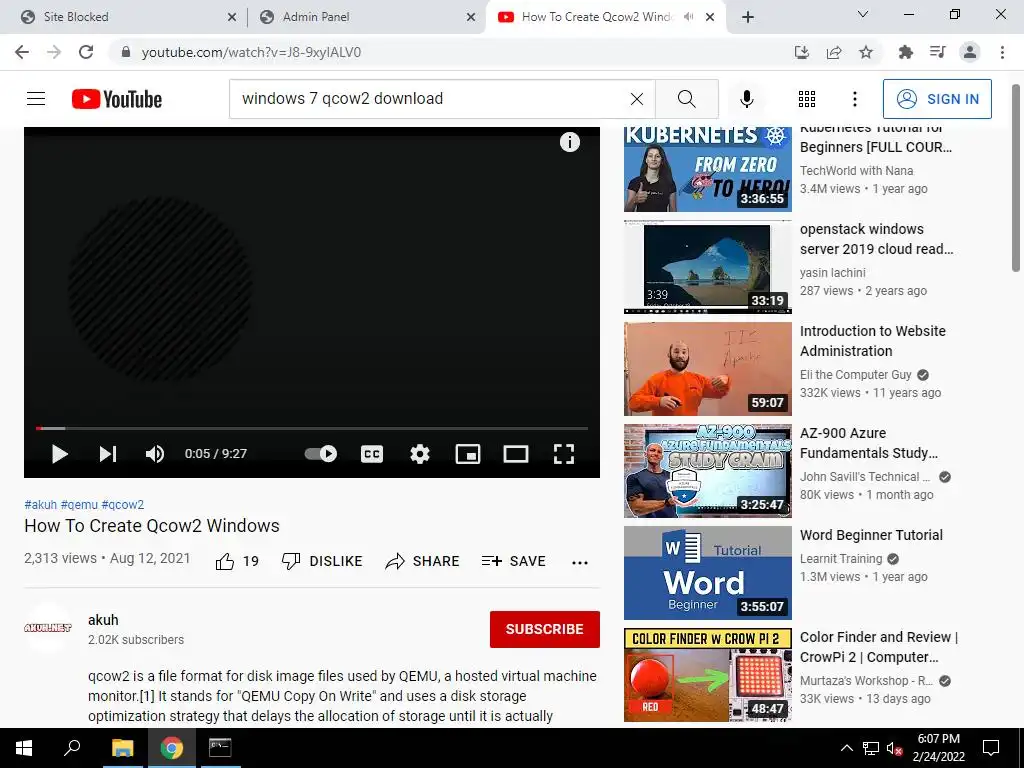Mute the video volume
This screenshot has height=768, width=1024.
tap(155, 454)
